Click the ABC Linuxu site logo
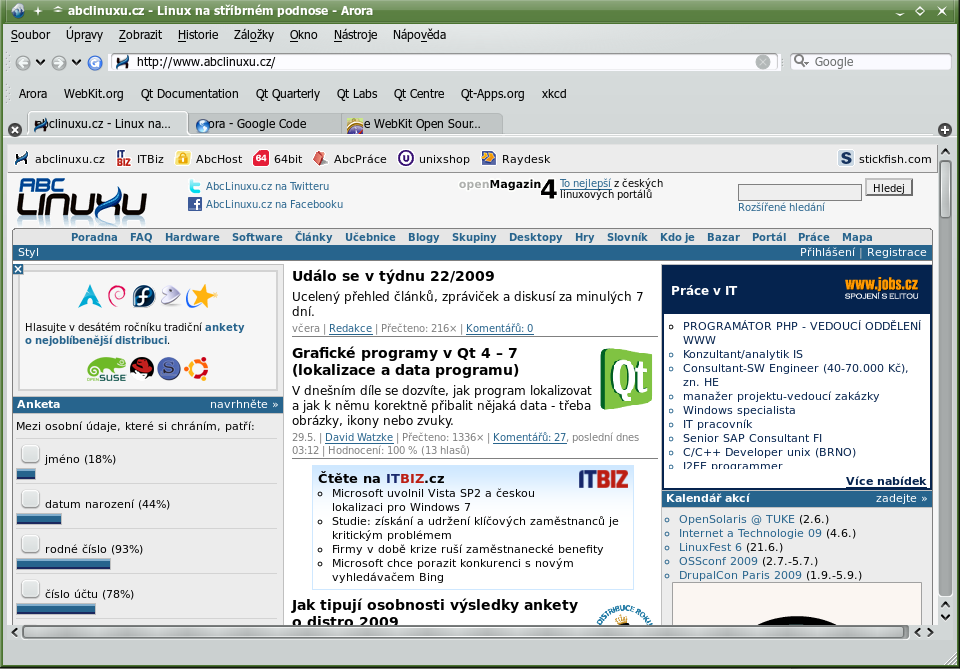The width and height of the screenshot is (960, 669). 82,200
